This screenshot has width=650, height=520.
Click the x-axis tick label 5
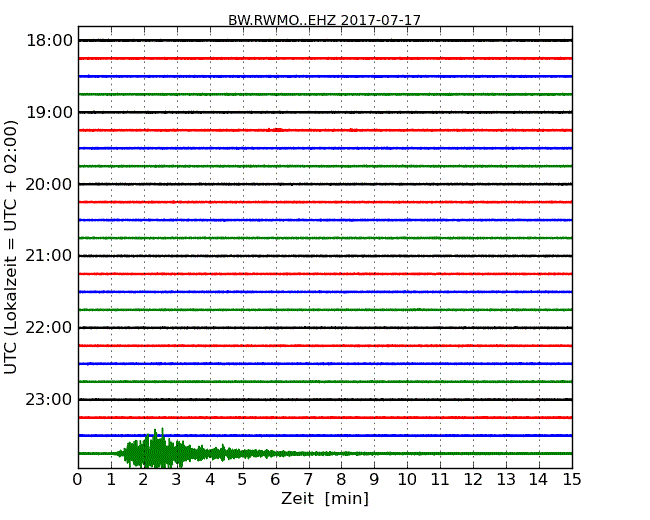[x=243, y=479]
